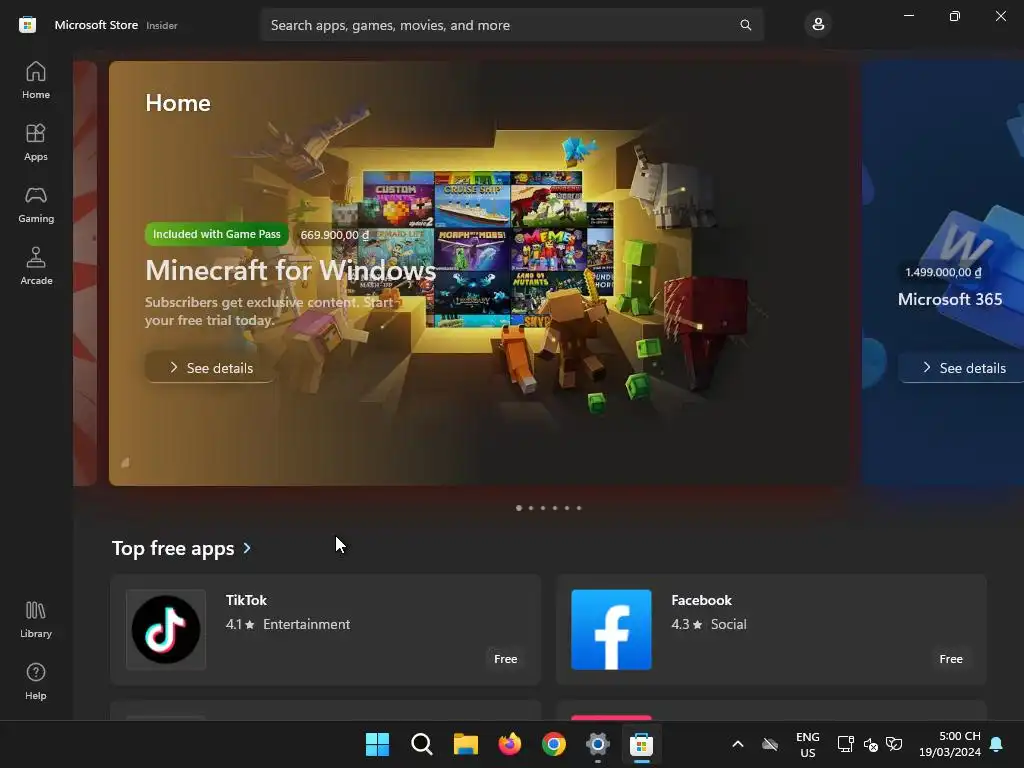Launch Google Chrome from the taskbar

[x=554, y=744]
